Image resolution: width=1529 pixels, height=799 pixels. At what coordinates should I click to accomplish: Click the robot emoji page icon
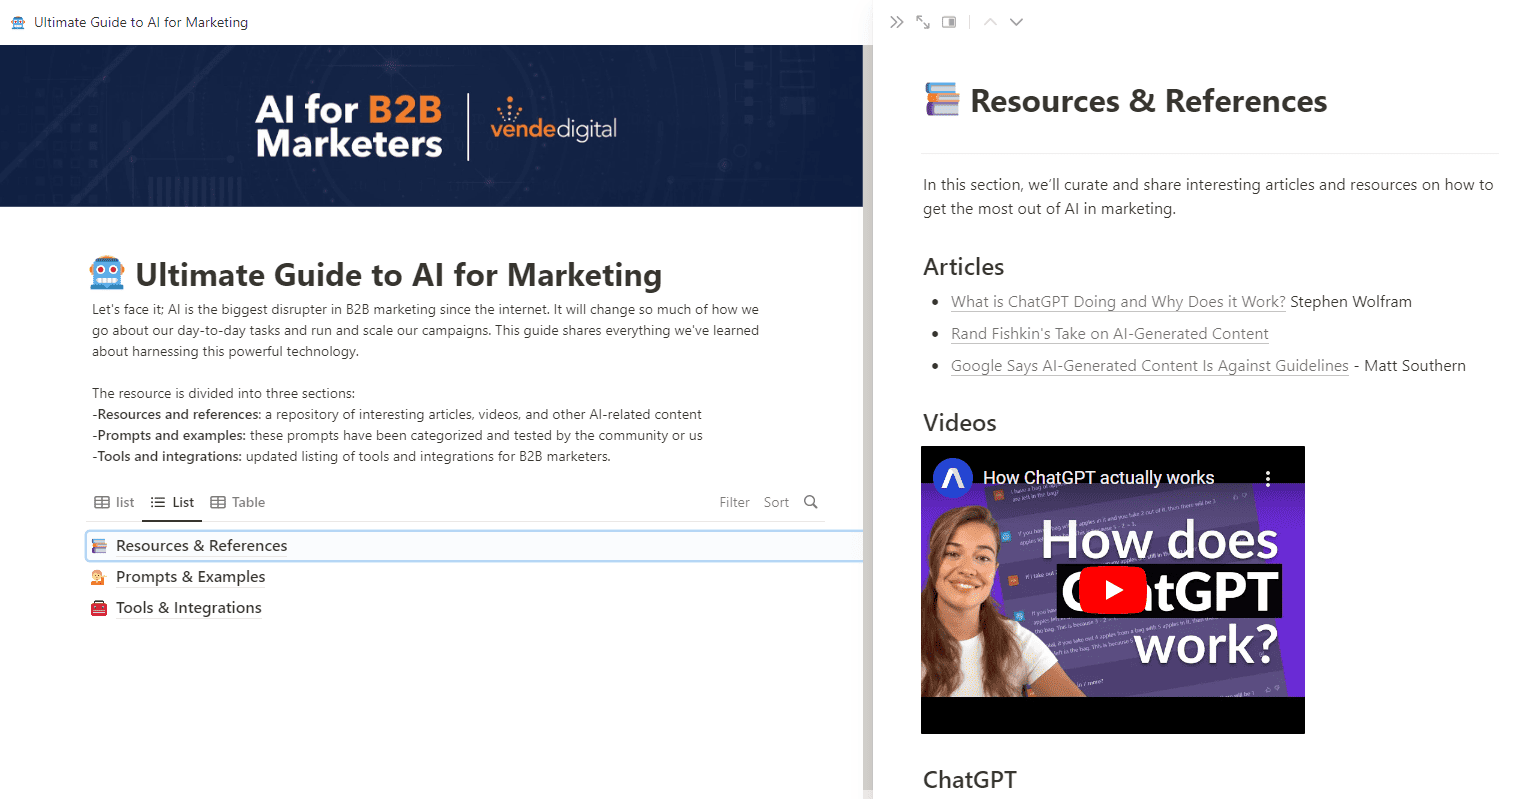pyautogui.click(x=106, y=271)
